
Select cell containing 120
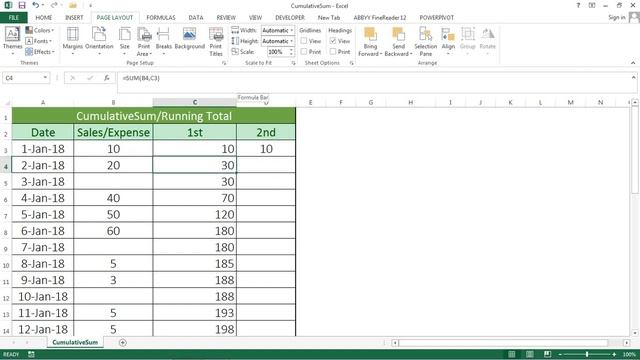click(x=195, y=215)
